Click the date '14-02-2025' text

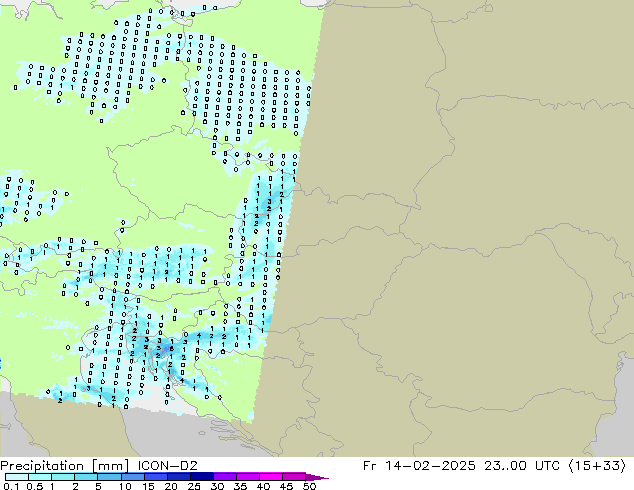(x=430, y=466)
